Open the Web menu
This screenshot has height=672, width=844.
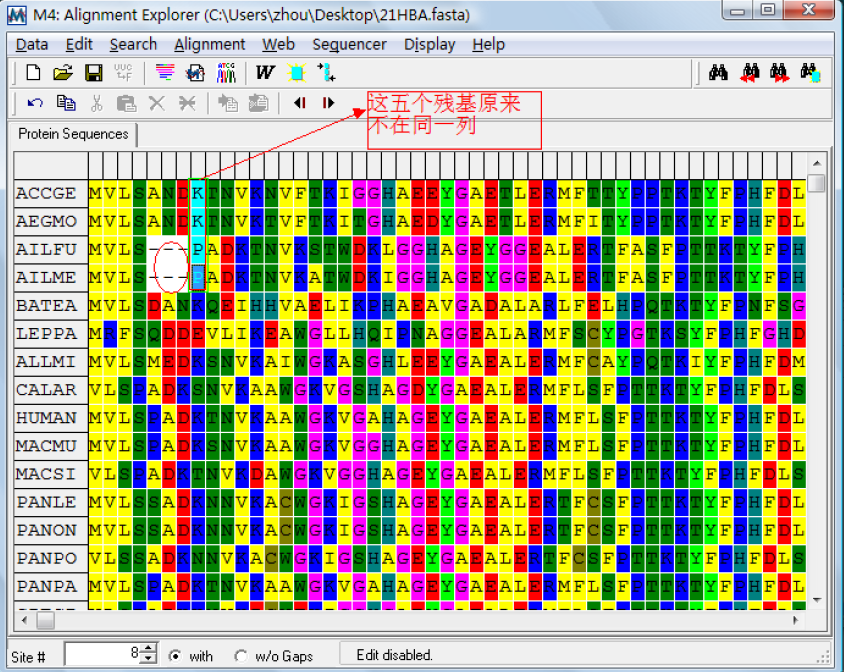tap(278, 44)
